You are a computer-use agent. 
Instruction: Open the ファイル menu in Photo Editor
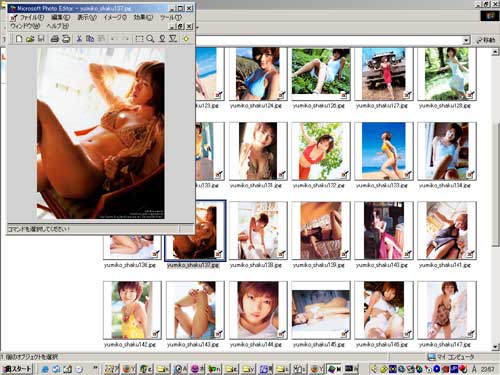click(x=32, y=17)
